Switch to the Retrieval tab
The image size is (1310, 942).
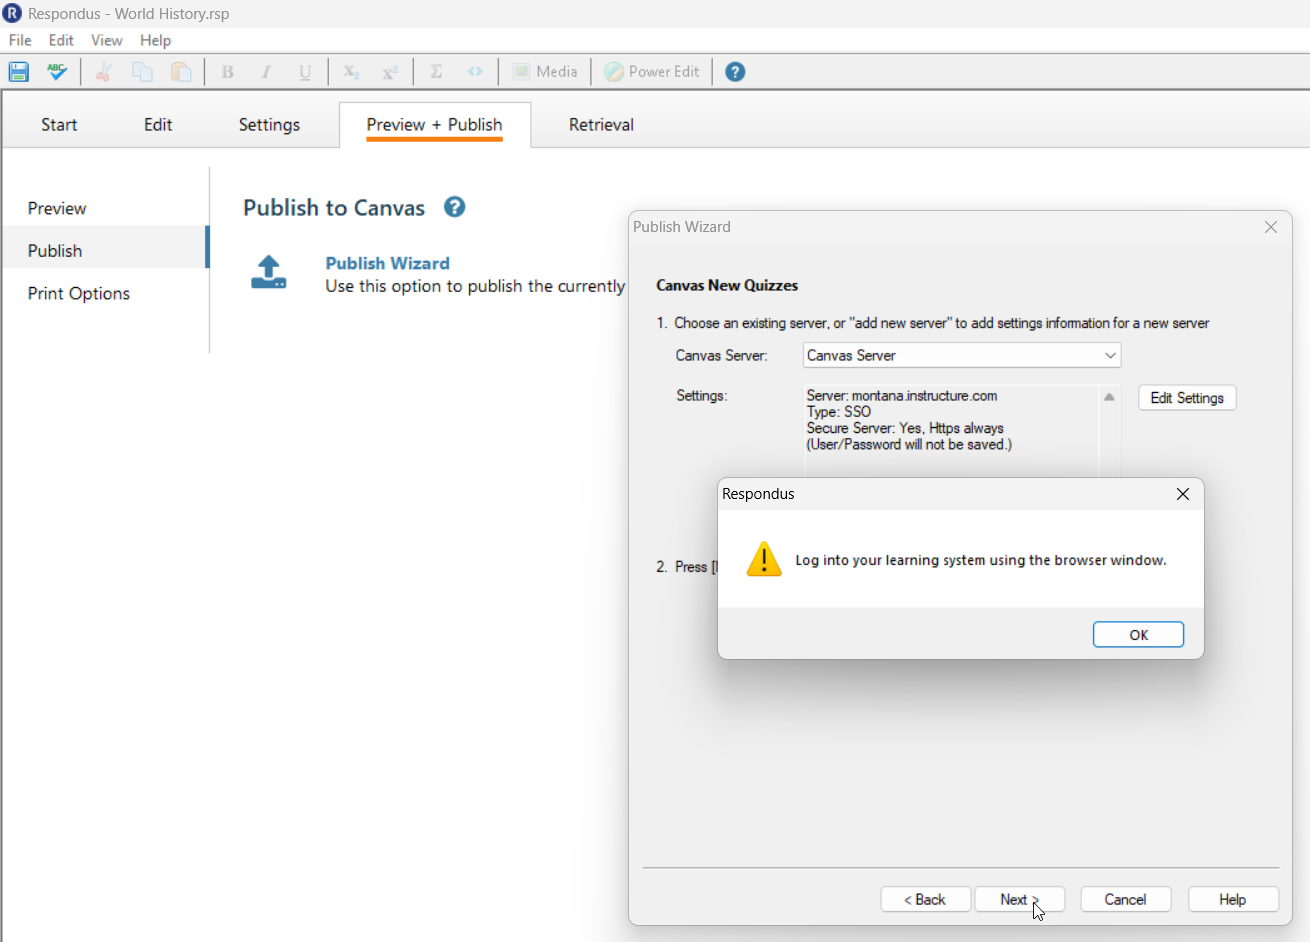[x=600, y=124]
